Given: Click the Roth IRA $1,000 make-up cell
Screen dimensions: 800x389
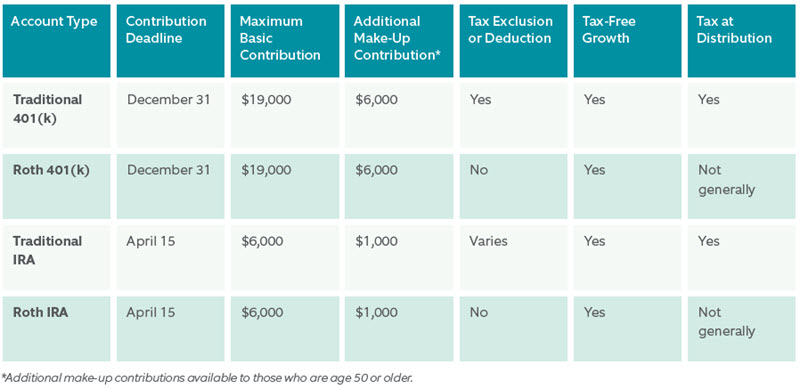Looking at the screenshot, I should pyautogui.click(x=399, y=329).
